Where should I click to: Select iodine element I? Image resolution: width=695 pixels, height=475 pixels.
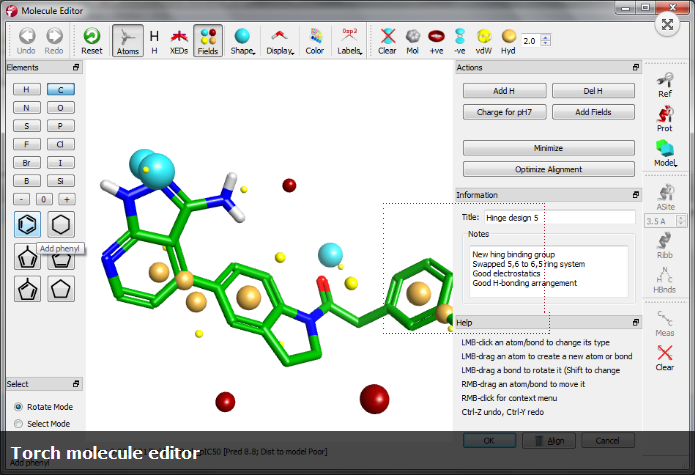point(61,163)
